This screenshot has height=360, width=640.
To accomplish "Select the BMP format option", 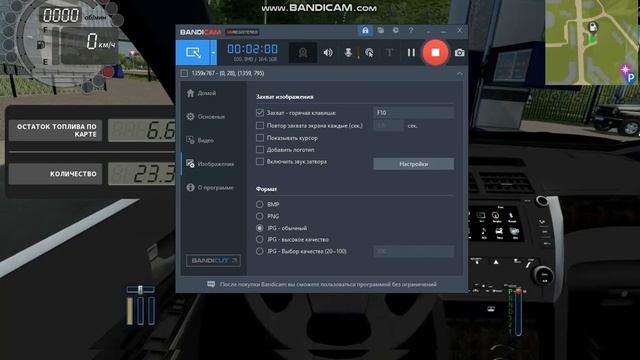I will tap(260, 204).
